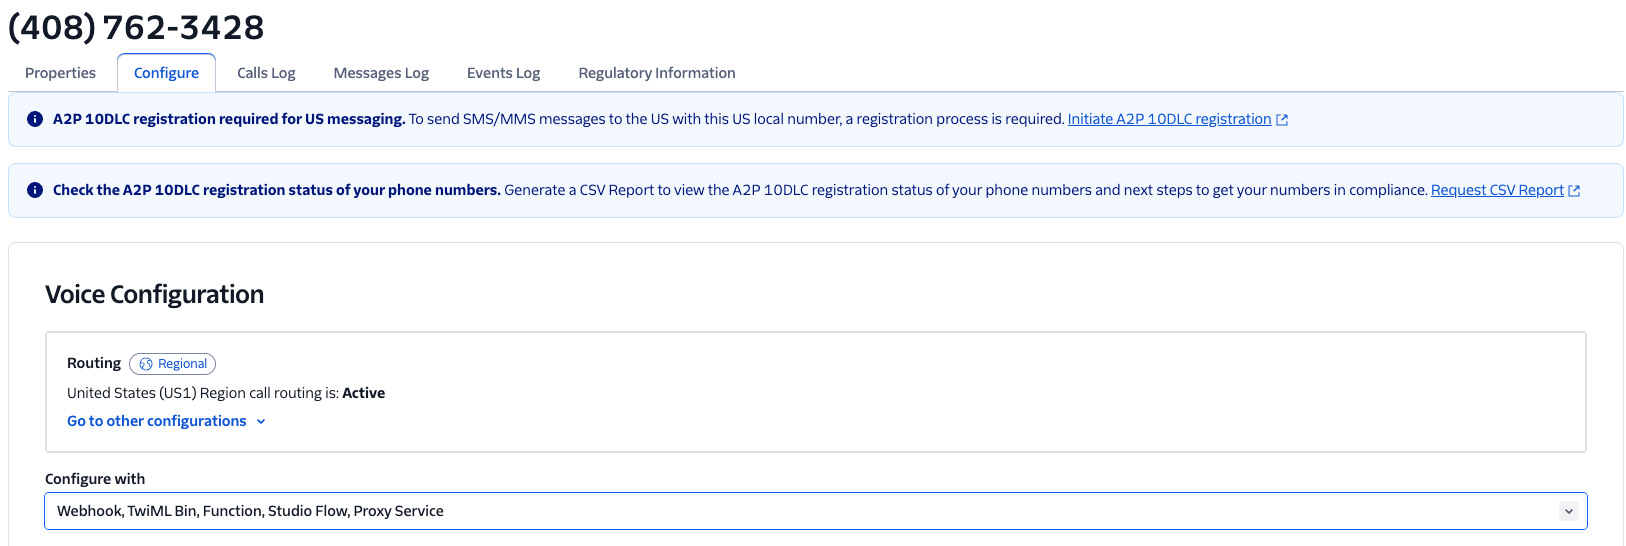Go to the Messages Log tab
The height and width of the screenshot is (546, 1626).
[381, 73]
